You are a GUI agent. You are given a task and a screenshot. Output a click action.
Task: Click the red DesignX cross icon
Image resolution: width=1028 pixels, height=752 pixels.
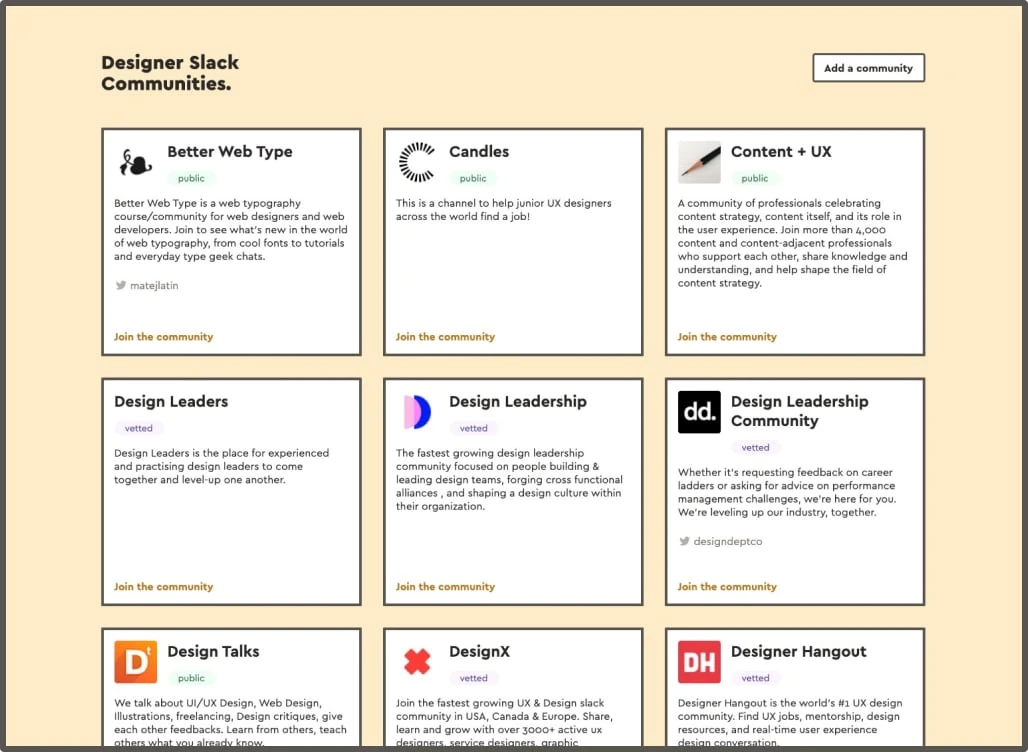point(417,660)
